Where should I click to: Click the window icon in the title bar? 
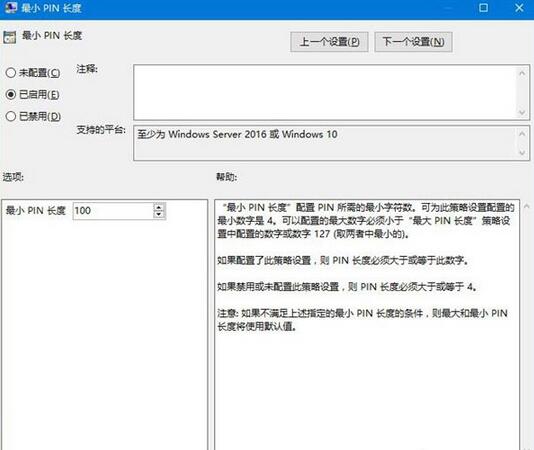point(10,7)
